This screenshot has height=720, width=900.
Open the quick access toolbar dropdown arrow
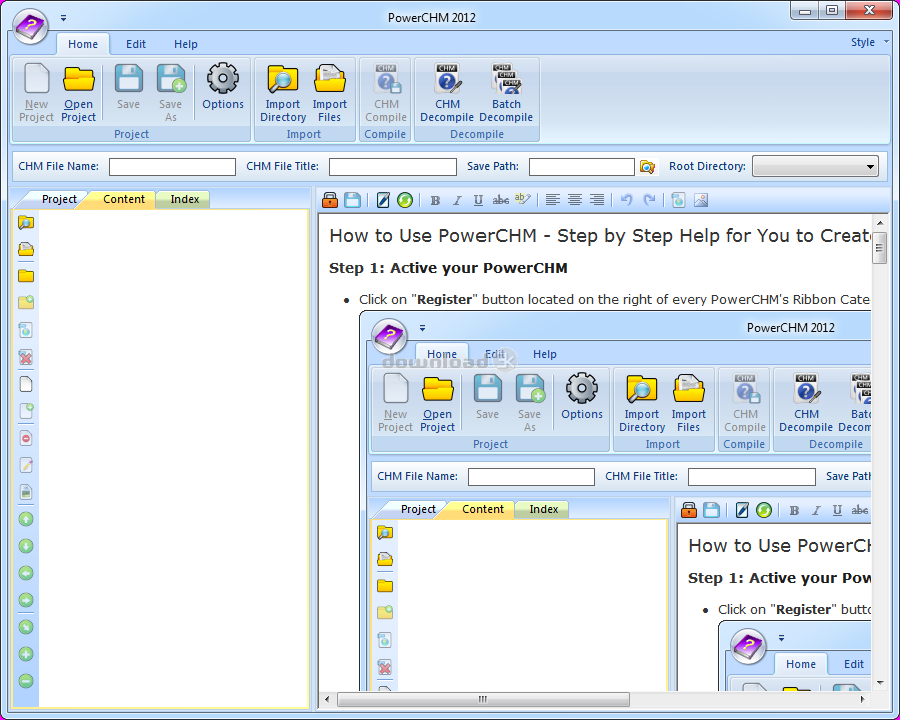point(64,18)
